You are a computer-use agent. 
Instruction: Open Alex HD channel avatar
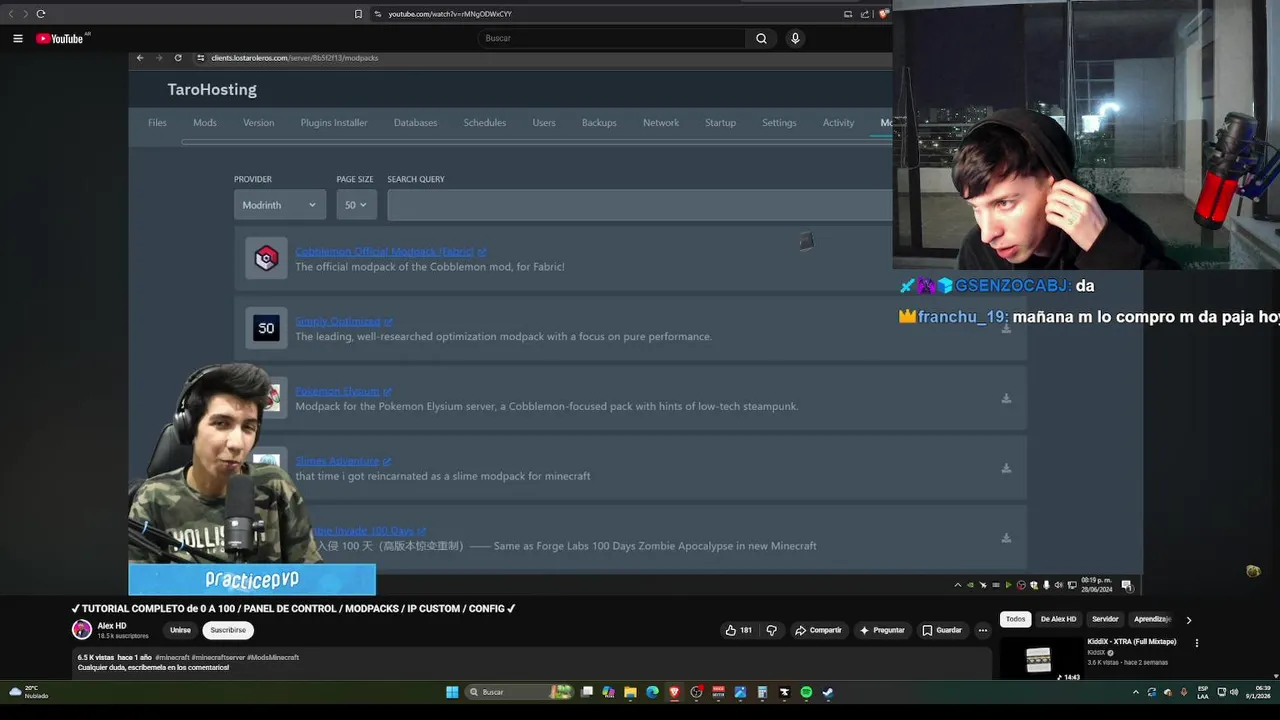coord(81,630)
